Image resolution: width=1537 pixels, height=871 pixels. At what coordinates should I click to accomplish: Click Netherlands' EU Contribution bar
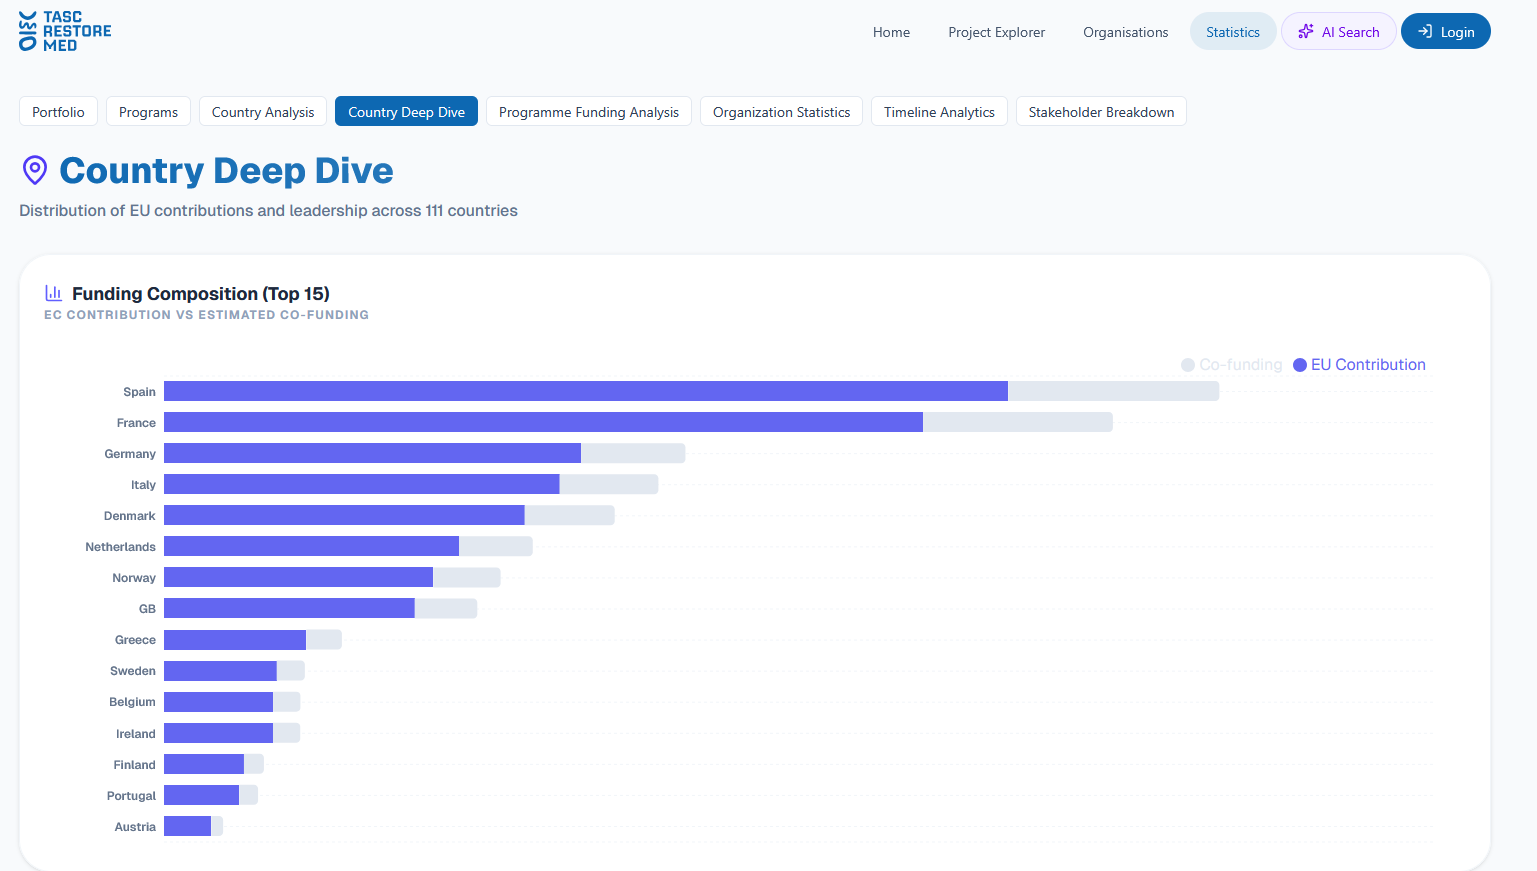[311, 546]
